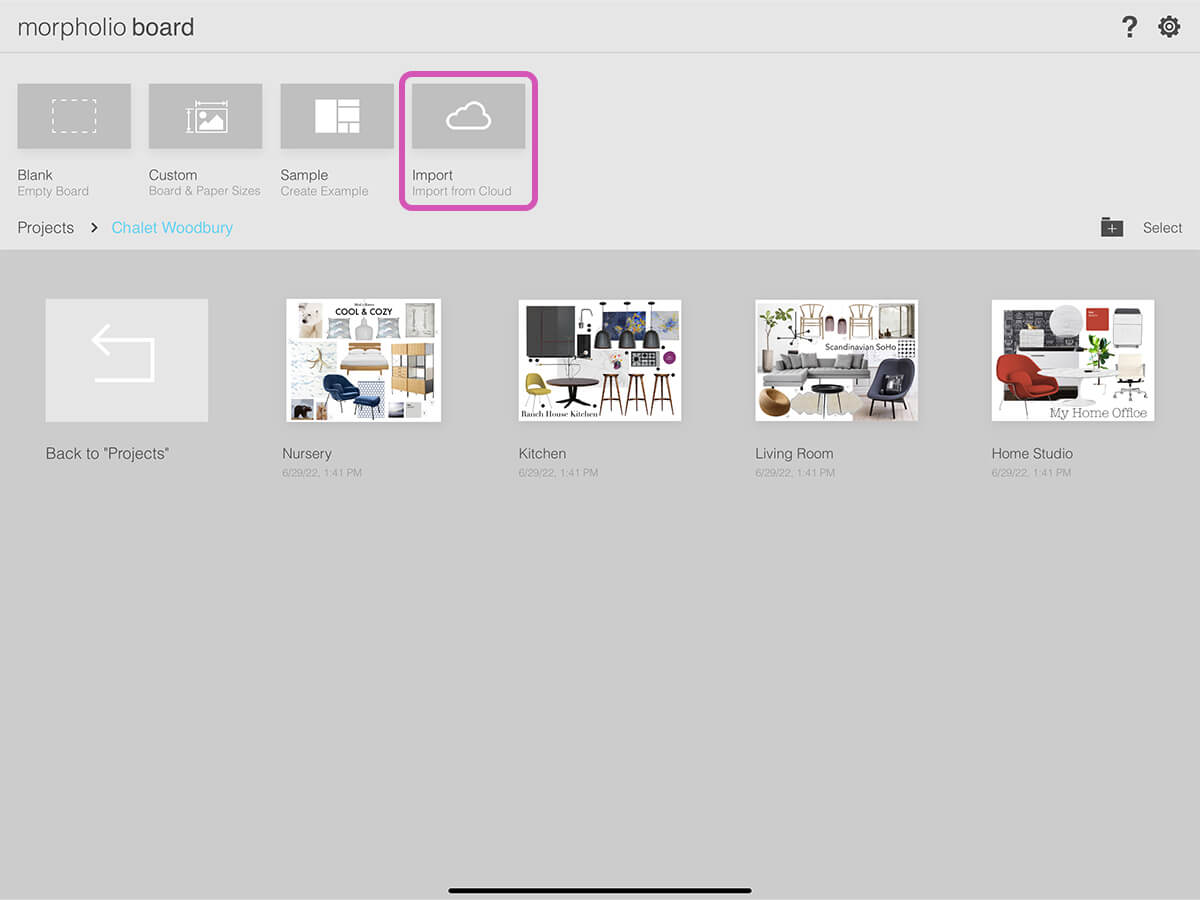1200x900 pixels.
Task: Open the help question mark icon
Action: [x=1129, y=27]
